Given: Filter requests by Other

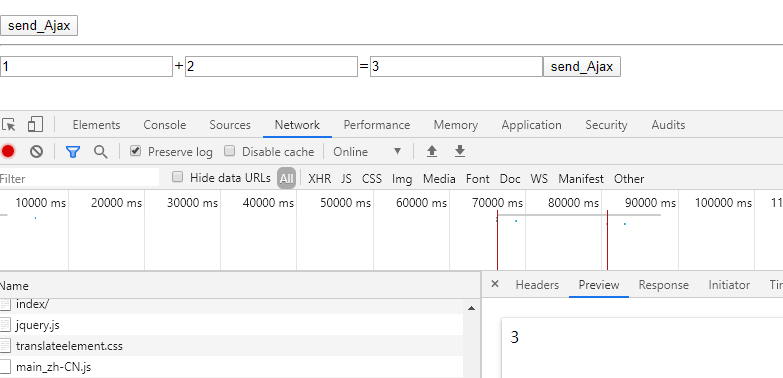Looking at the screenshot, I should (629, 179).
